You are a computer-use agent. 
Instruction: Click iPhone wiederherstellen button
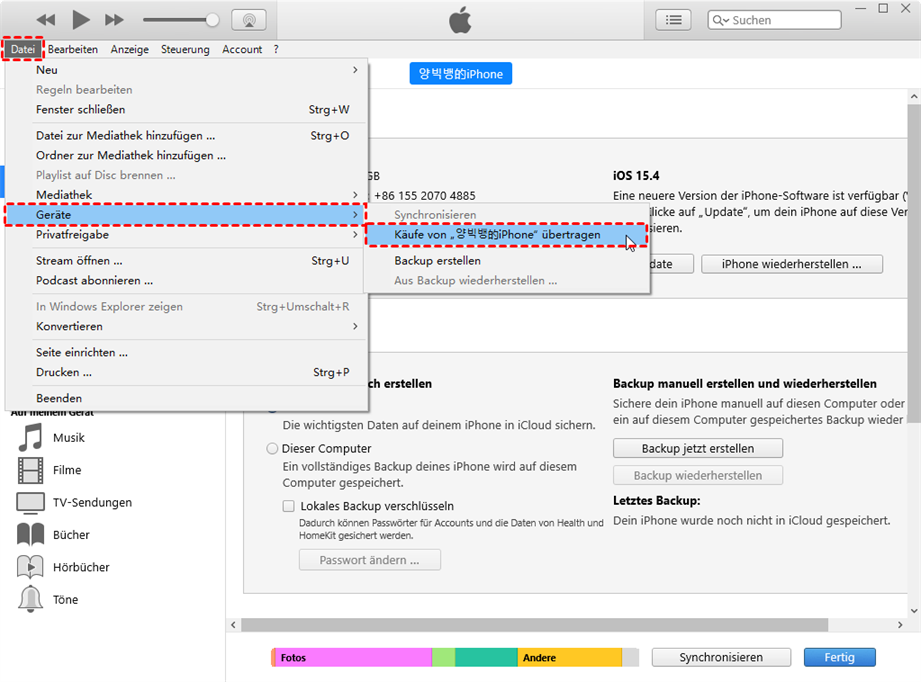point(792,264)
